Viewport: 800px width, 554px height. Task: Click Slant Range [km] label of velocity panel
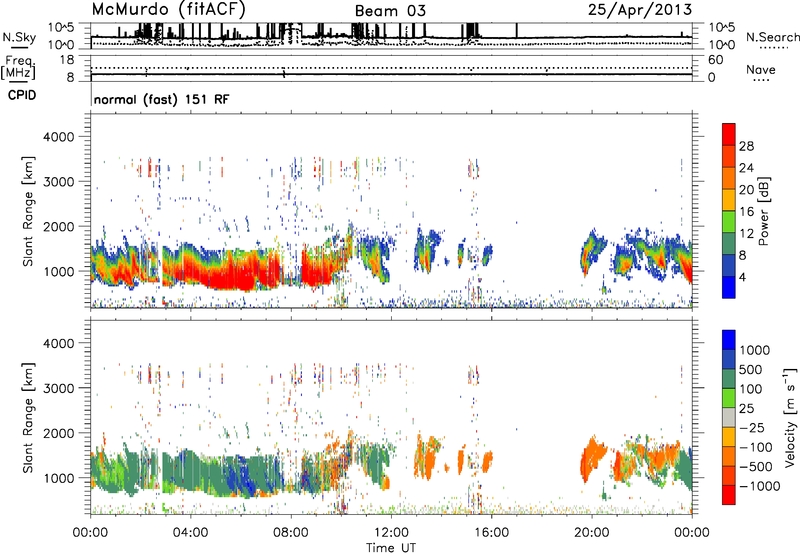pyautogui.click(x=28, y=417)
